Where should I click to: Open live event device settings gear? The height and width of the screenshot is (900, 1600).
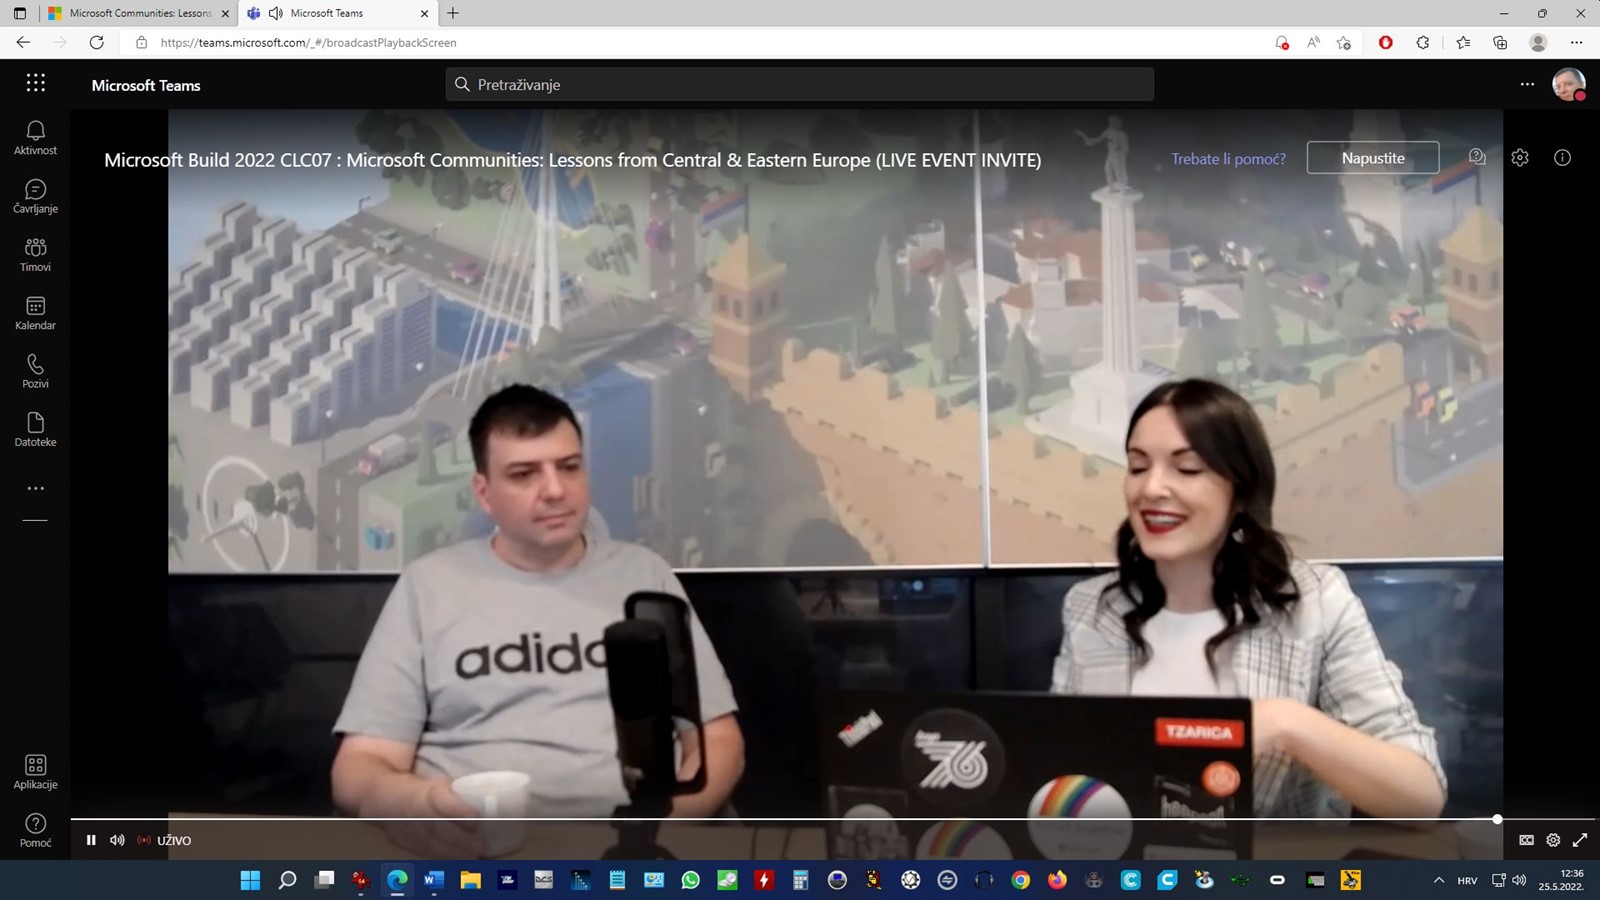(1520, 157)
